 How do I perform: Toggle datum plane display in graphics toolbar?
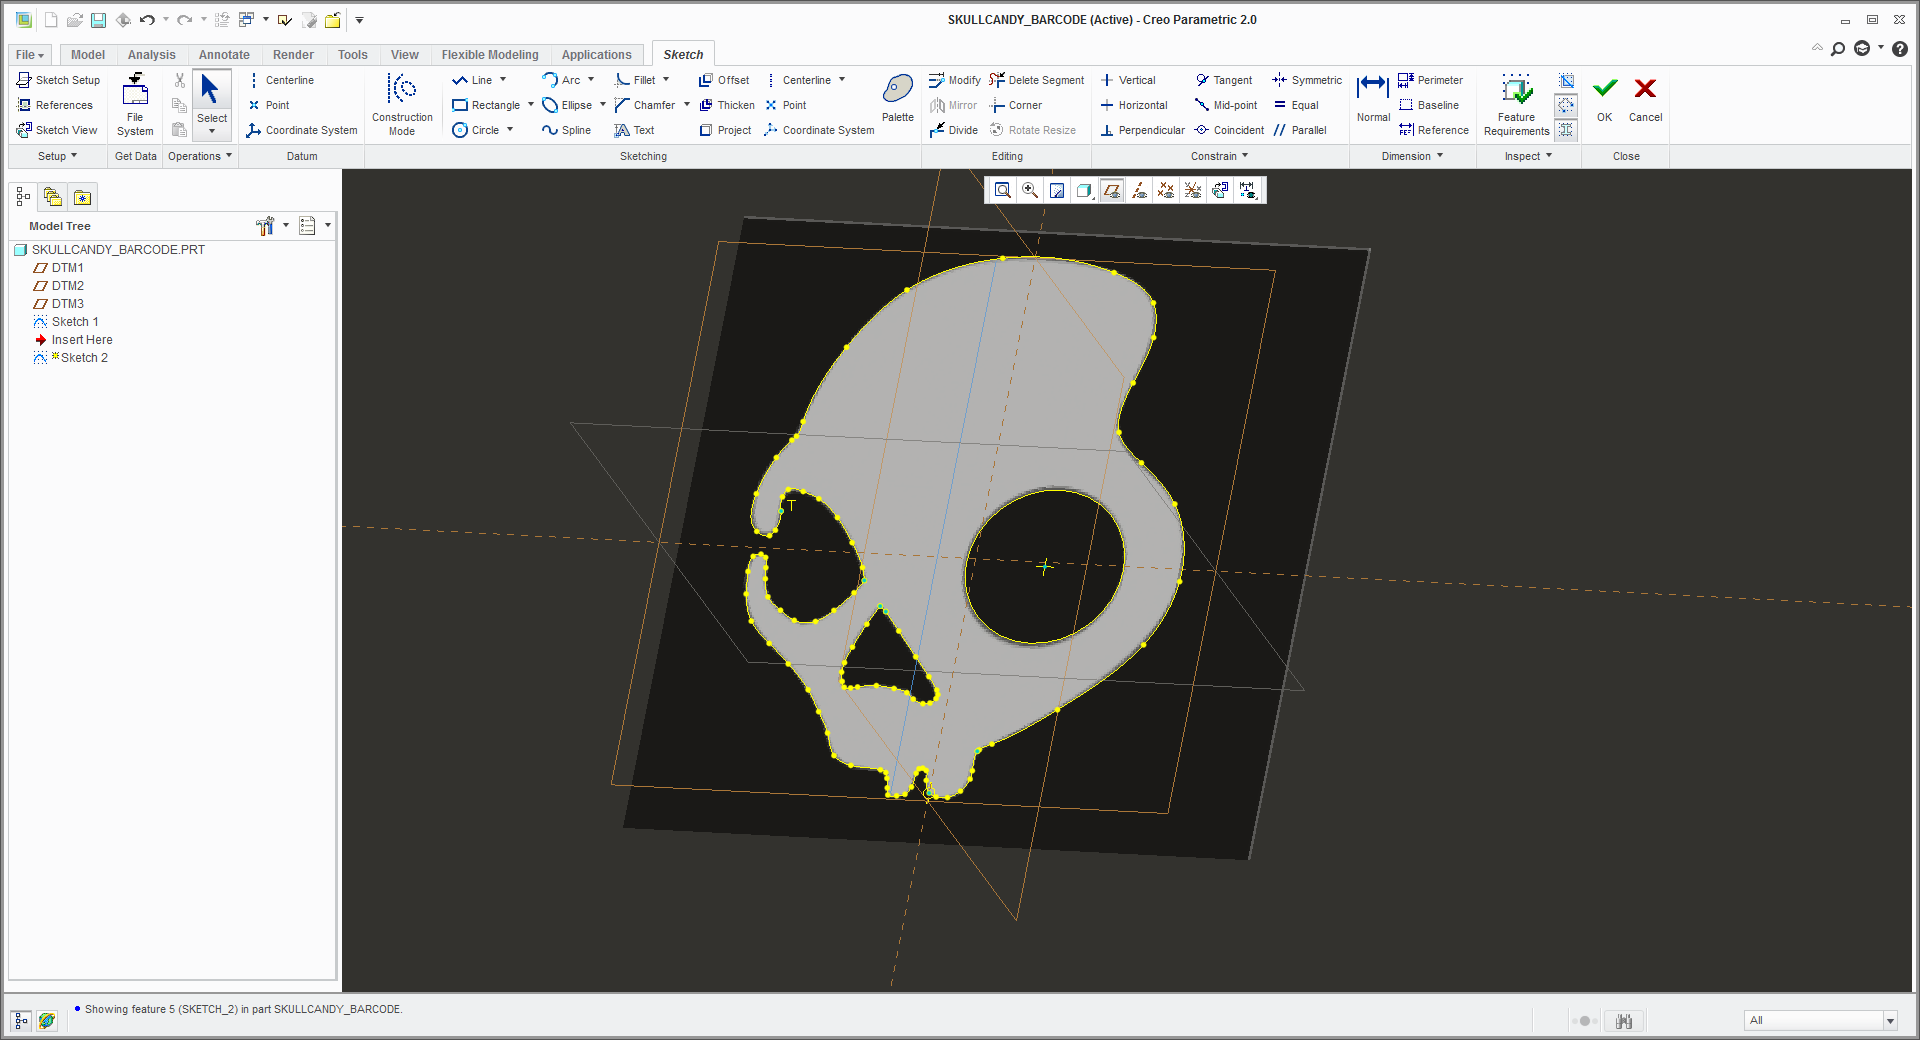point(1111,190)
